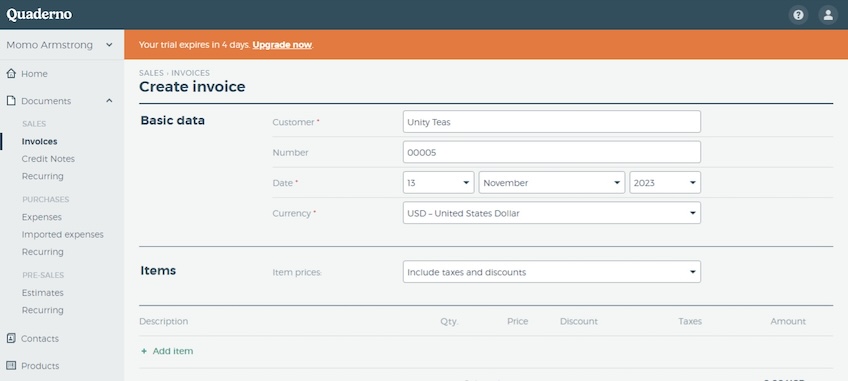The height and width of the screenshot is (381, 848).
Task: Open the month dropdown showing November
Action: pos(552,183)
